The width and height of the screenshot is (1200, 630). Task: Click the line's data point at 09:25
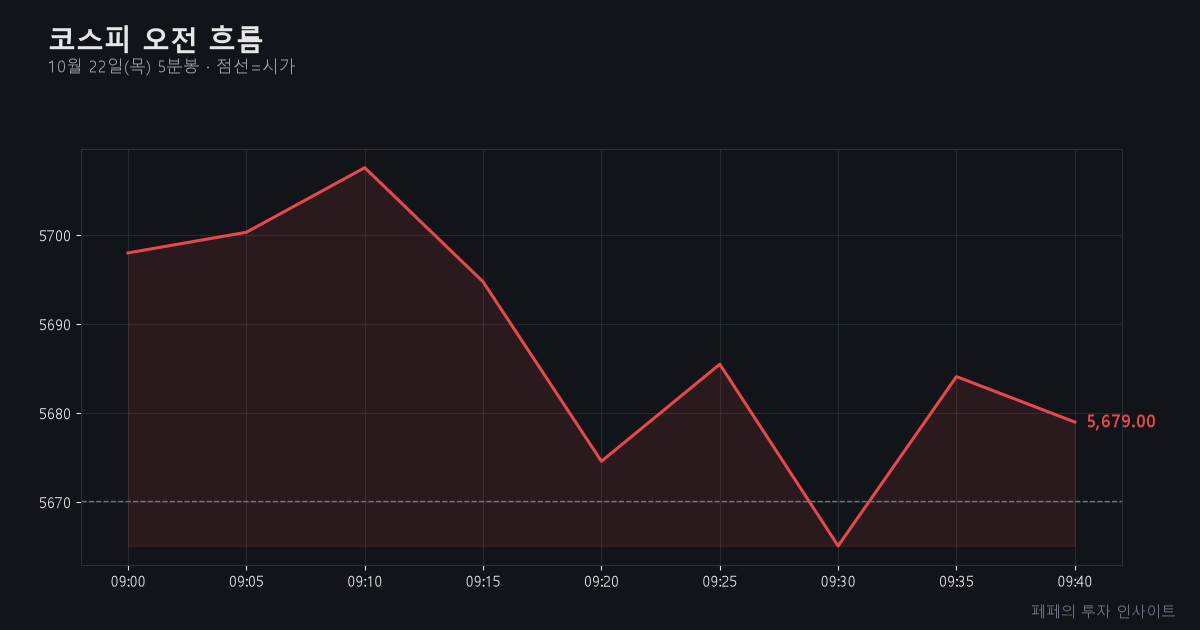(720, 364)
